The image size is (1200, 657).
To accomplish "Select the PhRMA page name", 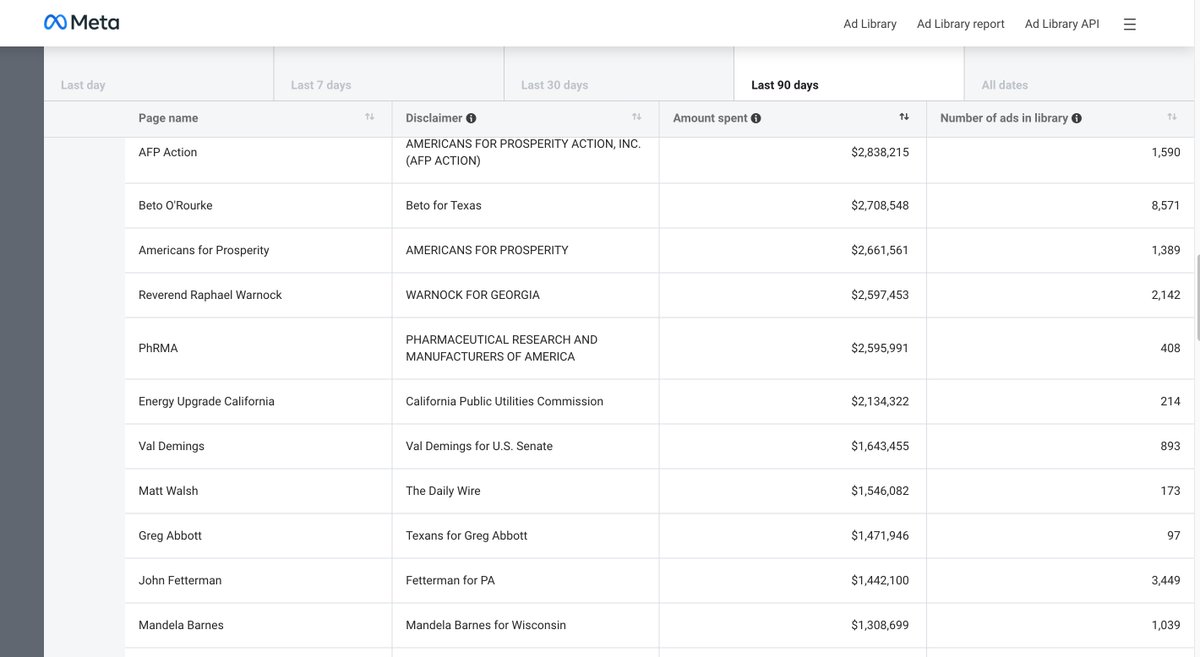I will [x=158, y=348].
